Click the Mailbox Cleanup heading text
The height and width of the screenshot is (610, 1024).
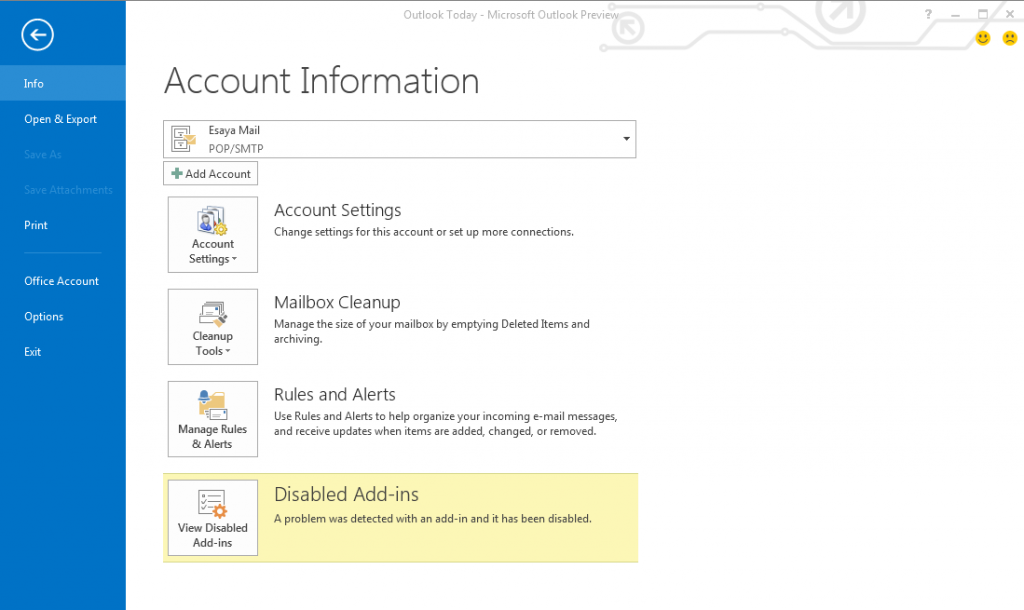pyautogui.click(x=337, y=302)
